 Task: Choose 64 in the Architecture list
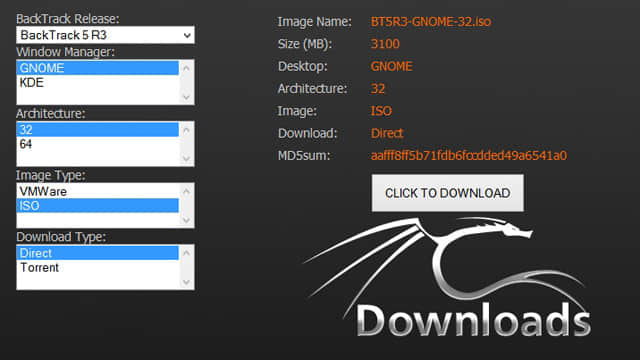(98, 144)
